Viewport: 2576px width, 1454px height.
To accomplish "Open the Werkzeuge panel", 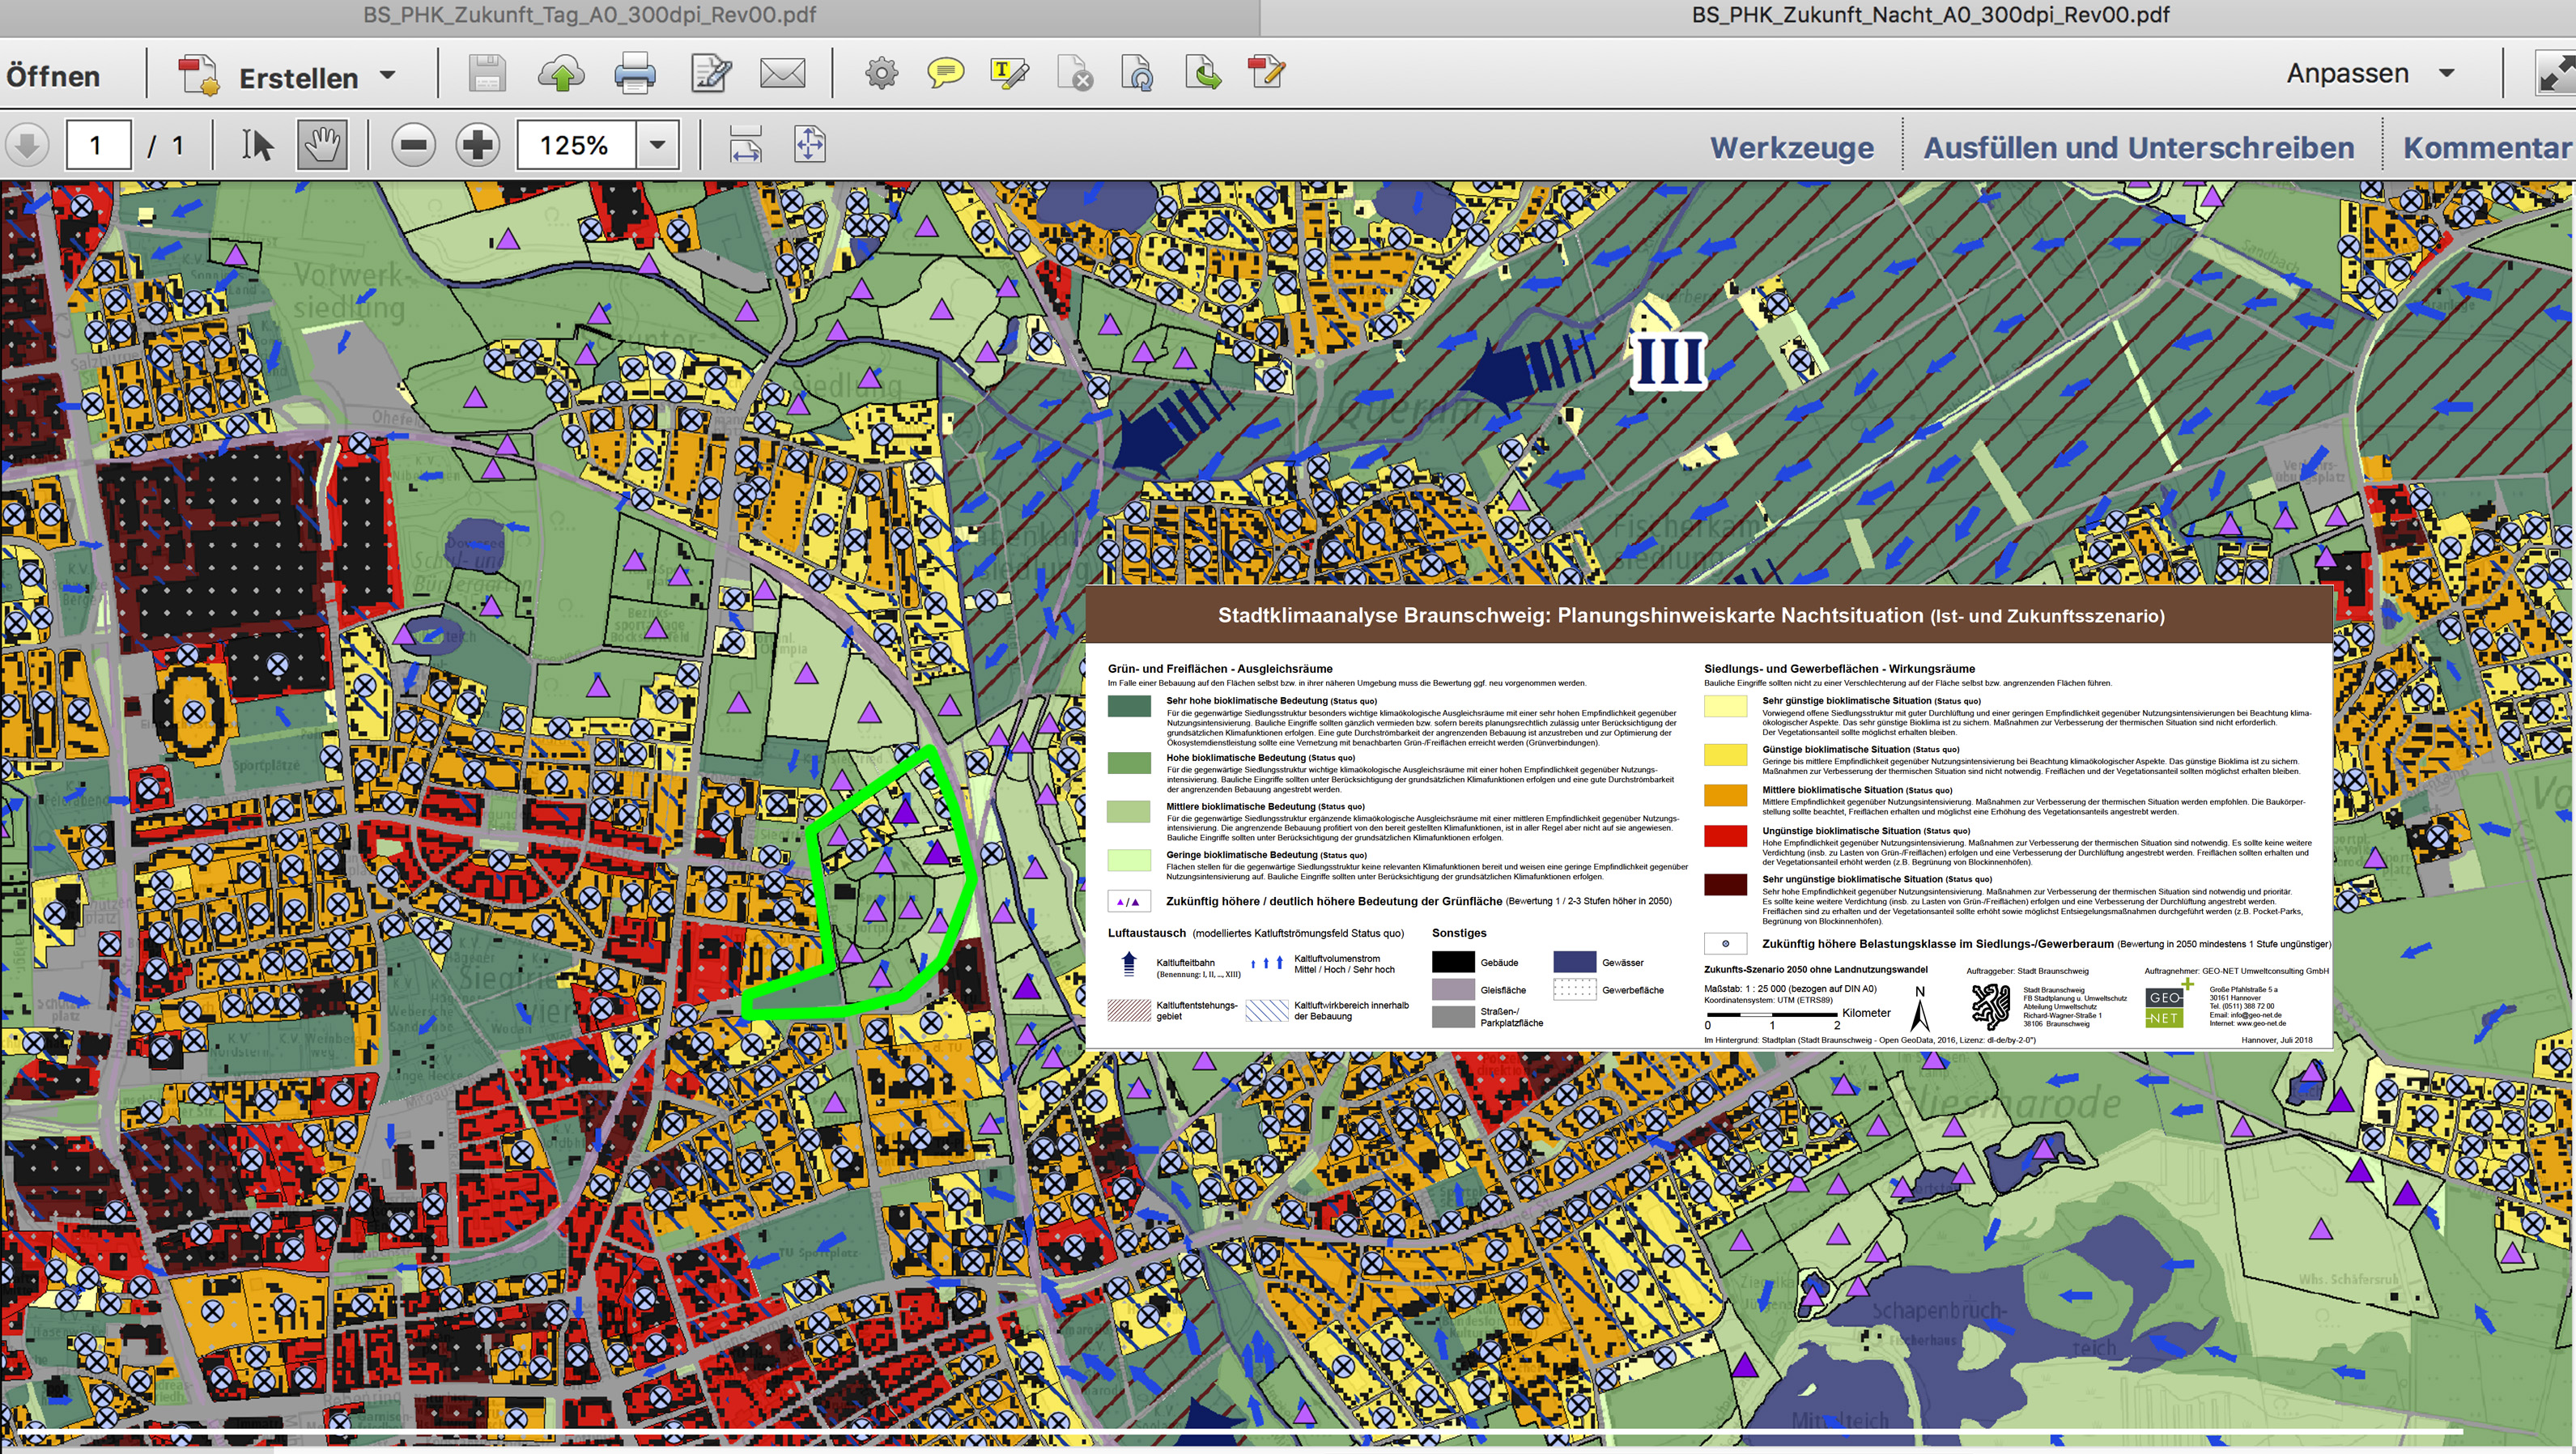I will click(1792, 148).
